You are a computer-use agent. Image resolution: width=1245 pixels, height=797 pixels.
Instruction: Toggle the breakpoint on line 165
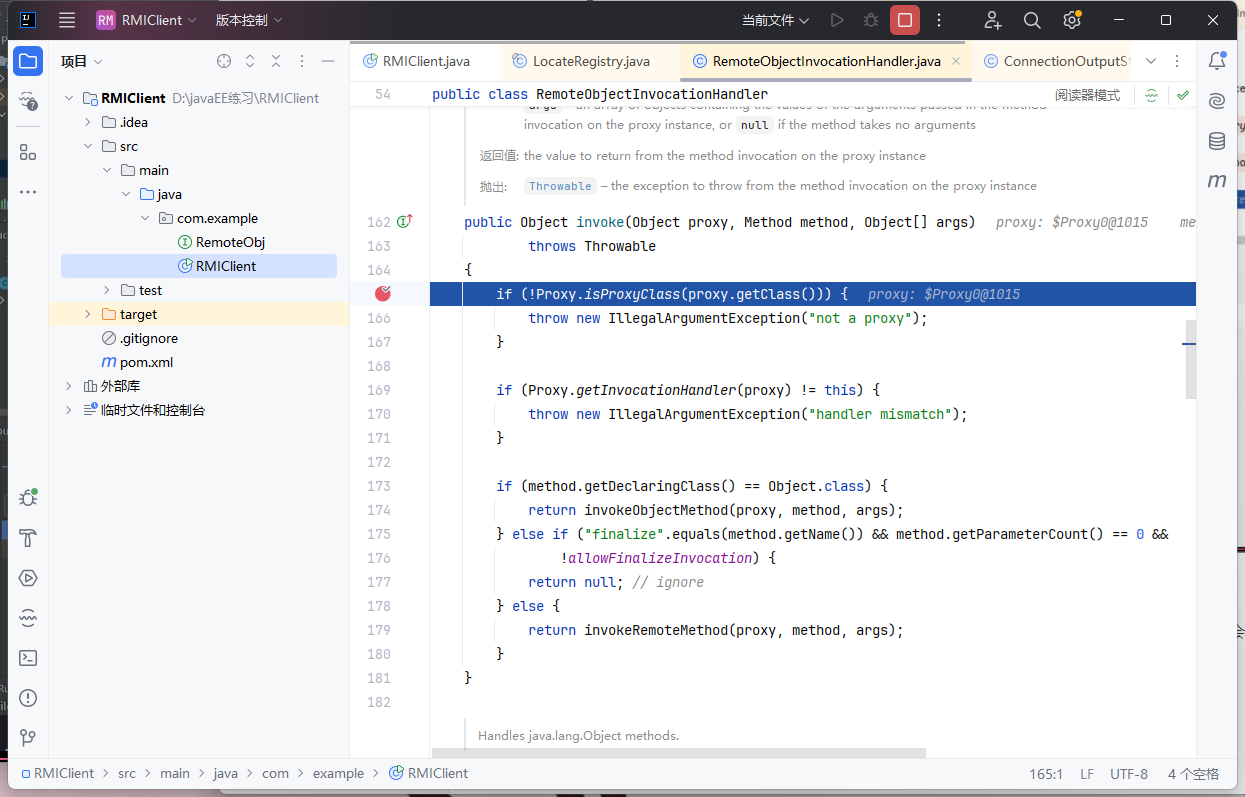382,294
